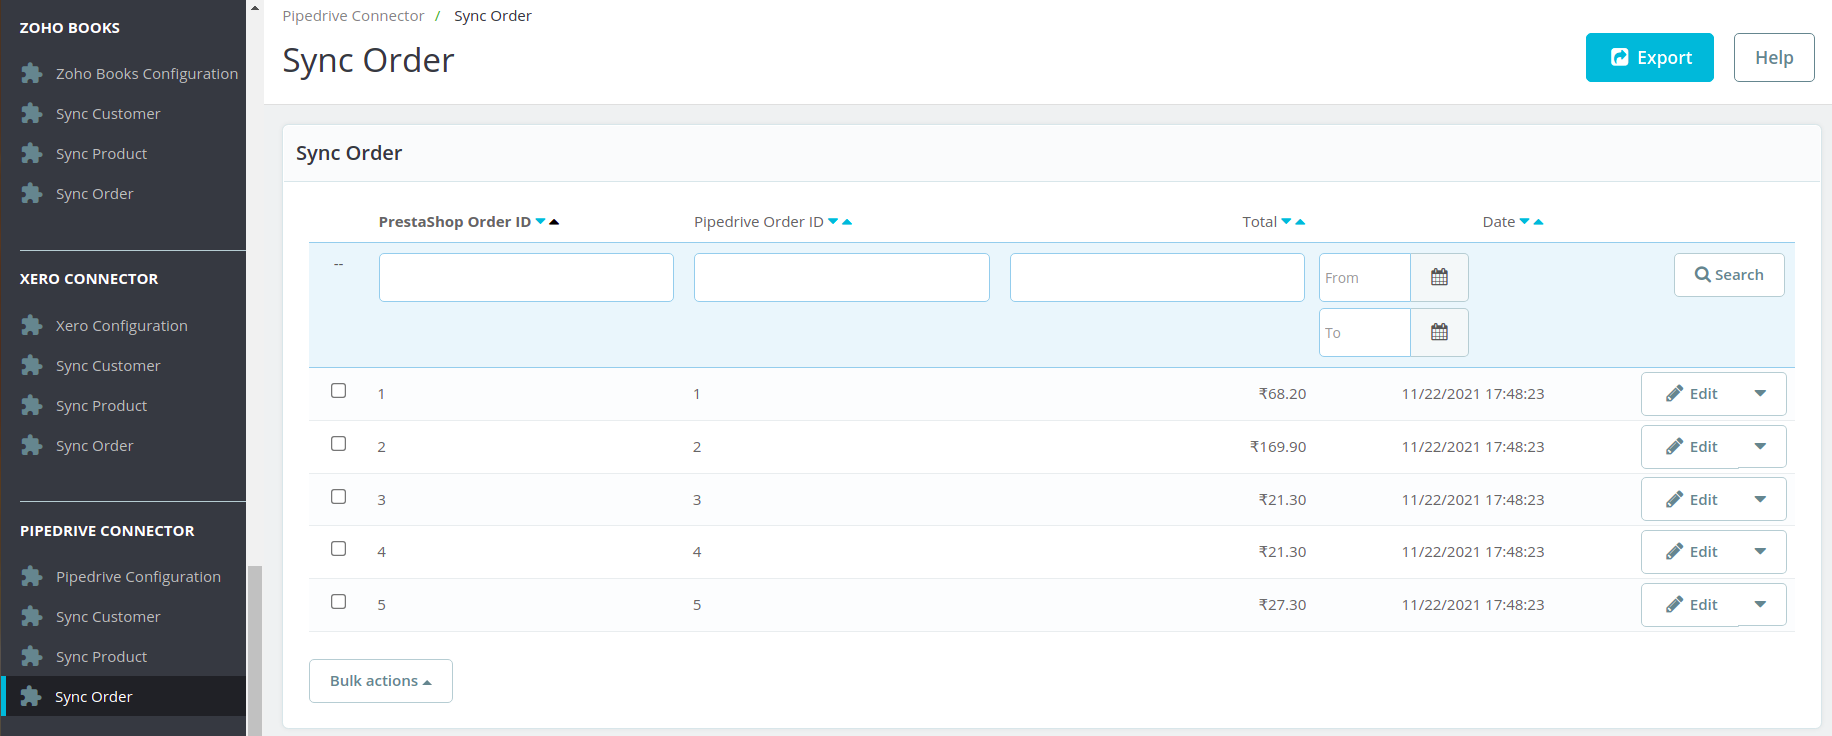Viewport: 1832px width, 736px height.
Task: Edit order with PrestaShop ID 1
Action: tap(1691, 393)
